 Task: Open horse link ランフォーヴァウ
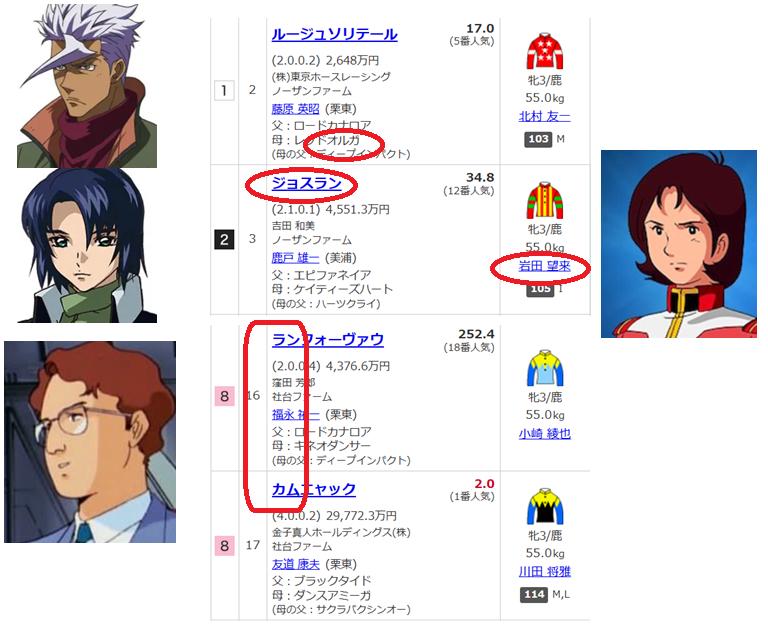[x=328, y=339]
